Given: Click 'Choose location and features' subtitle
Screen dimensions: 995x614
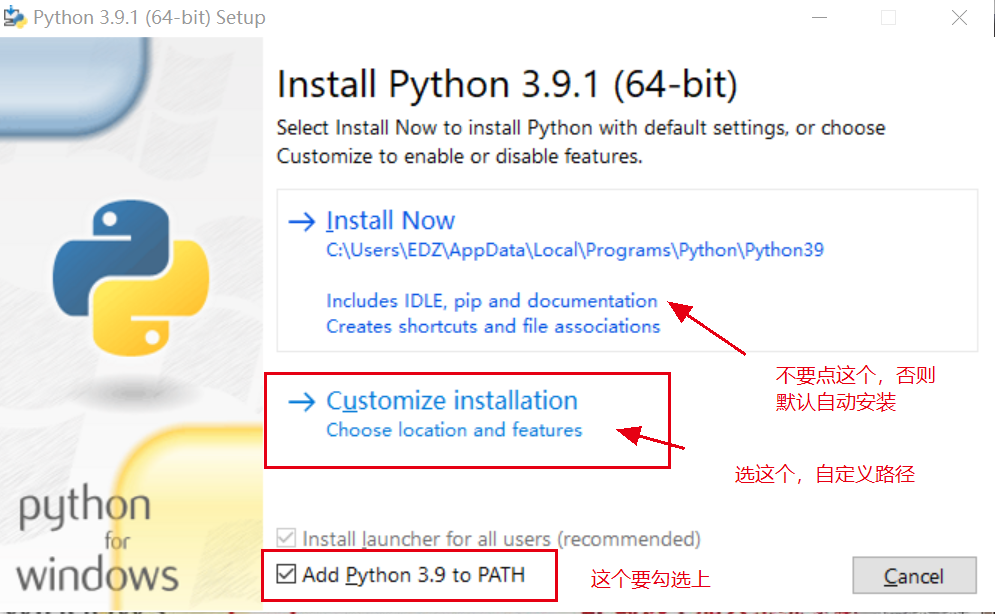Looking at the screenshot, I should (x=453, y=429).
